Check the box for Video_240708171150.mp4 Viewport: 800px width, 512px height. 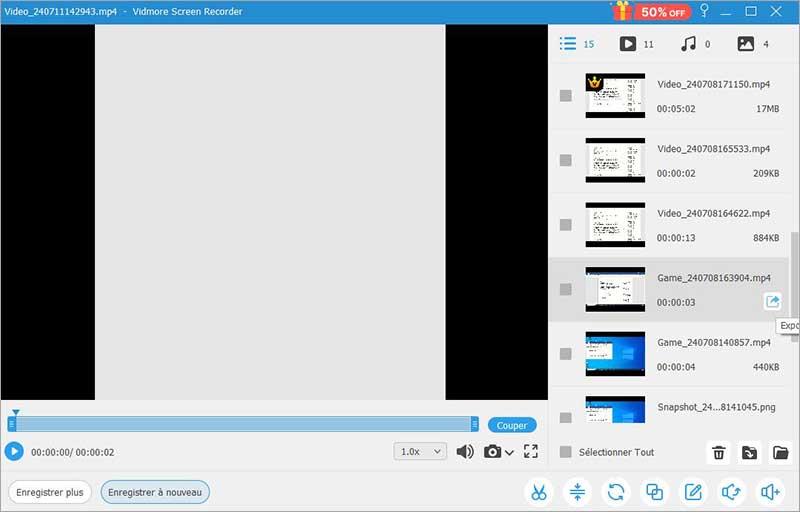point(565,96)
